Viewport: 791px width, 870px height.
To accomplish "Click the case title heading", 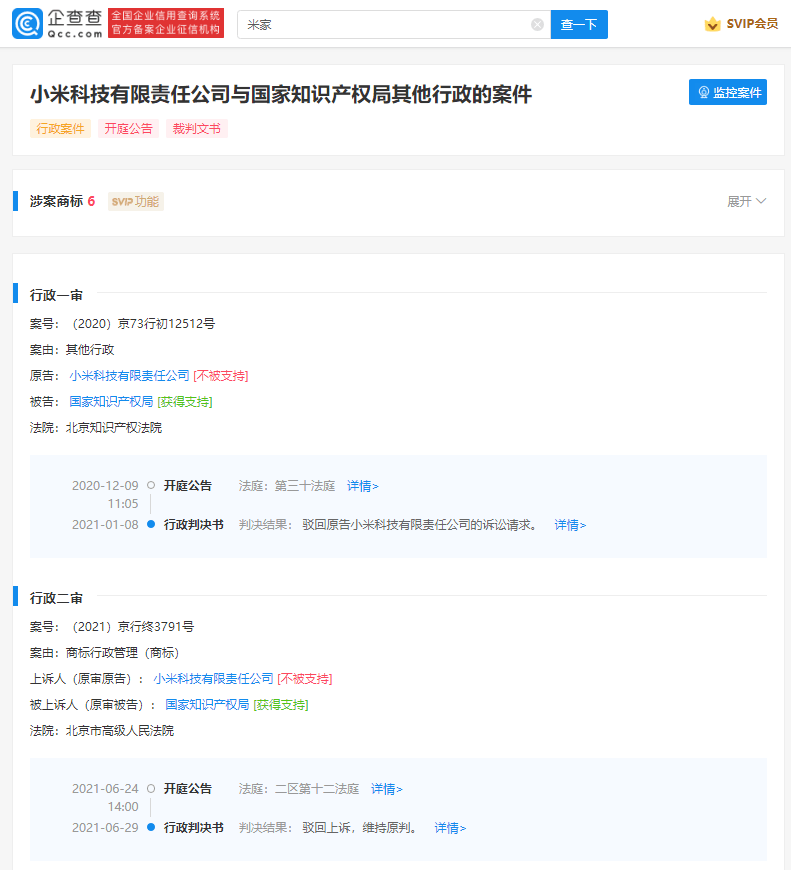I will pos(281,94).
